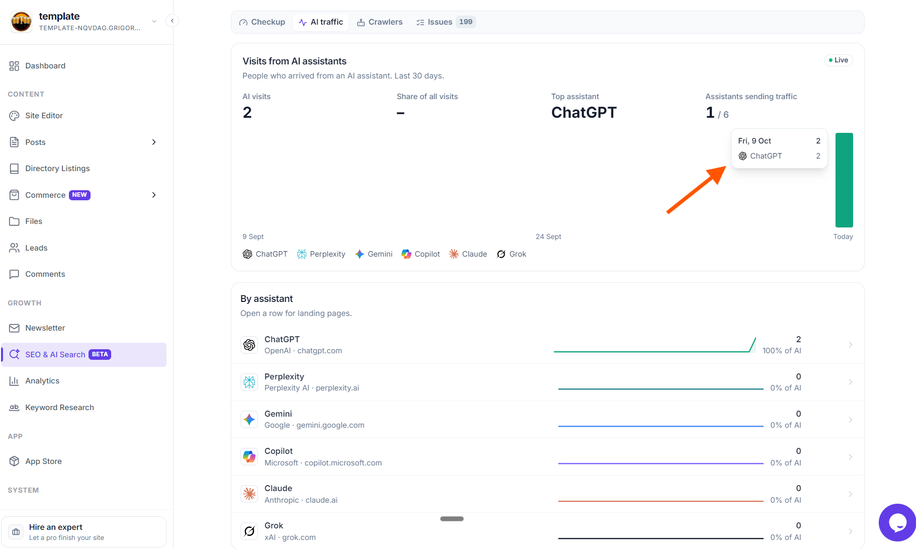The height and width of the screenshot is (549, 919).
Task: Open the Directory Listings book icon
Action: click(14, 168)
